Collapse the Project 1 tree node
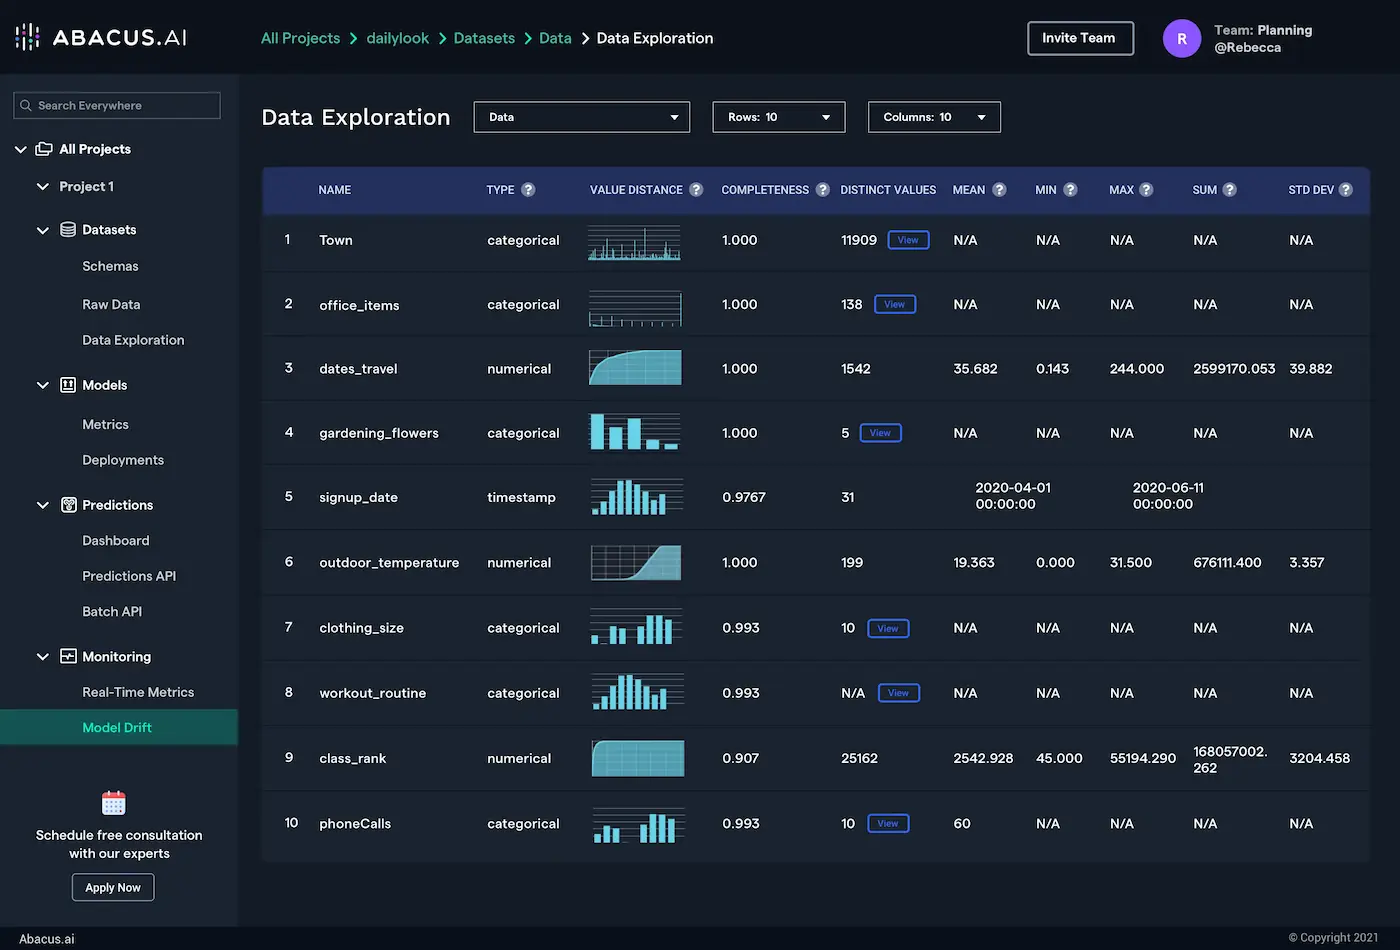Image resolution: width=1400 pixels, height=950 pixels. point(43,187)
